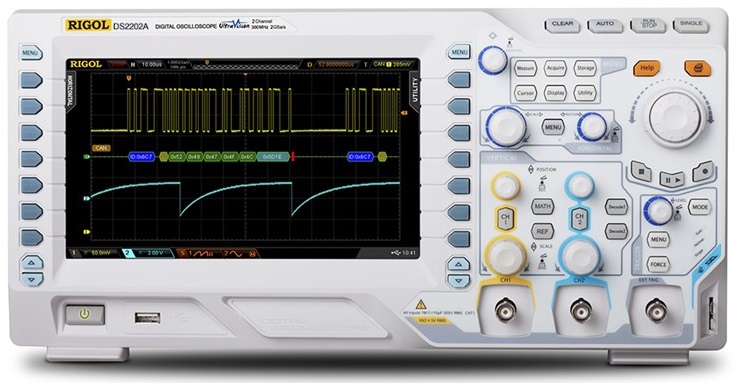736x383 pixels.
Task: Open the Utility menu button
Action: click(x=585, y=93)
